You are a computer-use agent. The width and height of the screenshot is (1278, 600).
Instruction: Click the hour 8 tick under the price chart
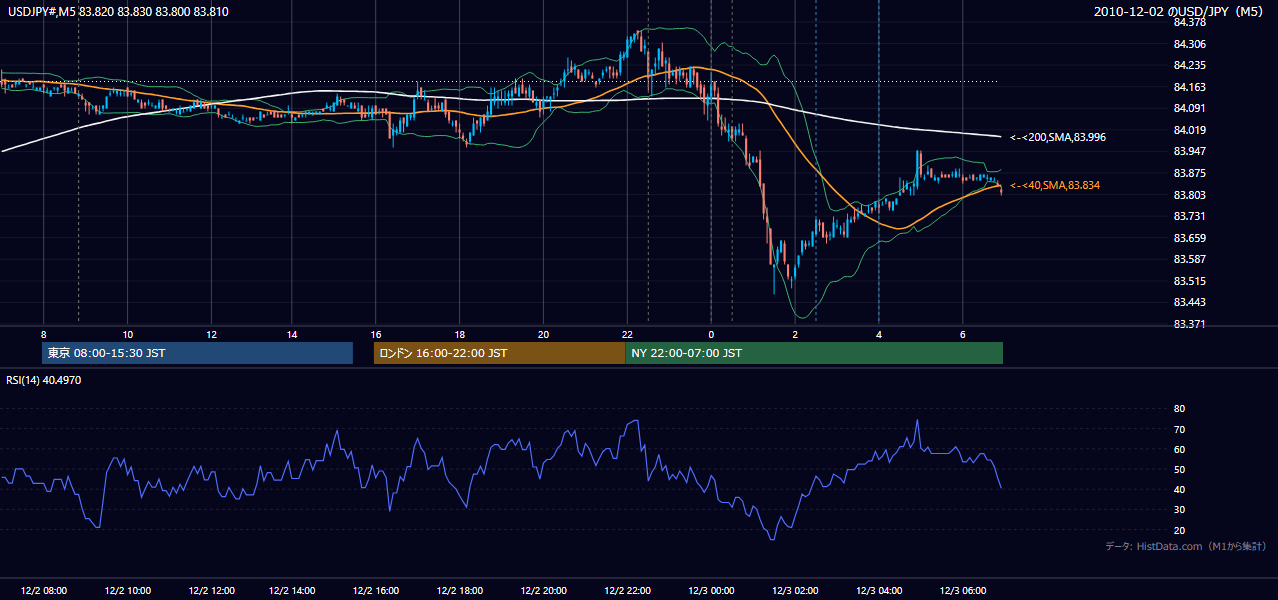(x=43, y=334)
